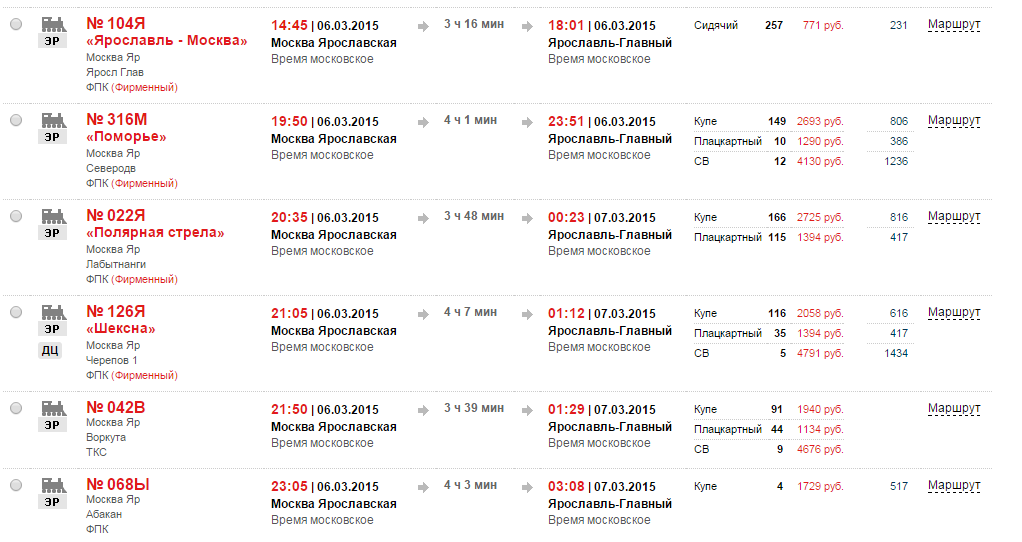This screenshot has width=1022, height=542.
Task: Click the train icon for № 068Ы
Action: (52, 484)
